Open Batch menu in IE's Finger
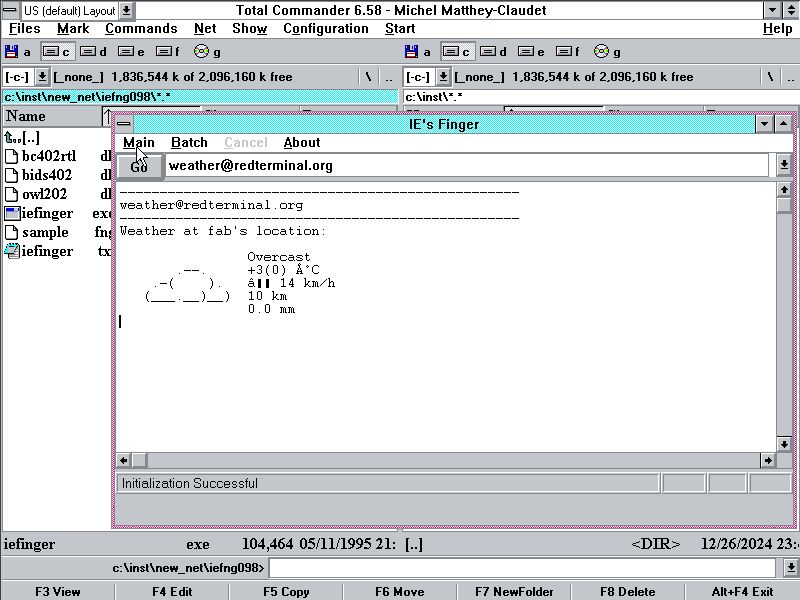 coord(189,143)
